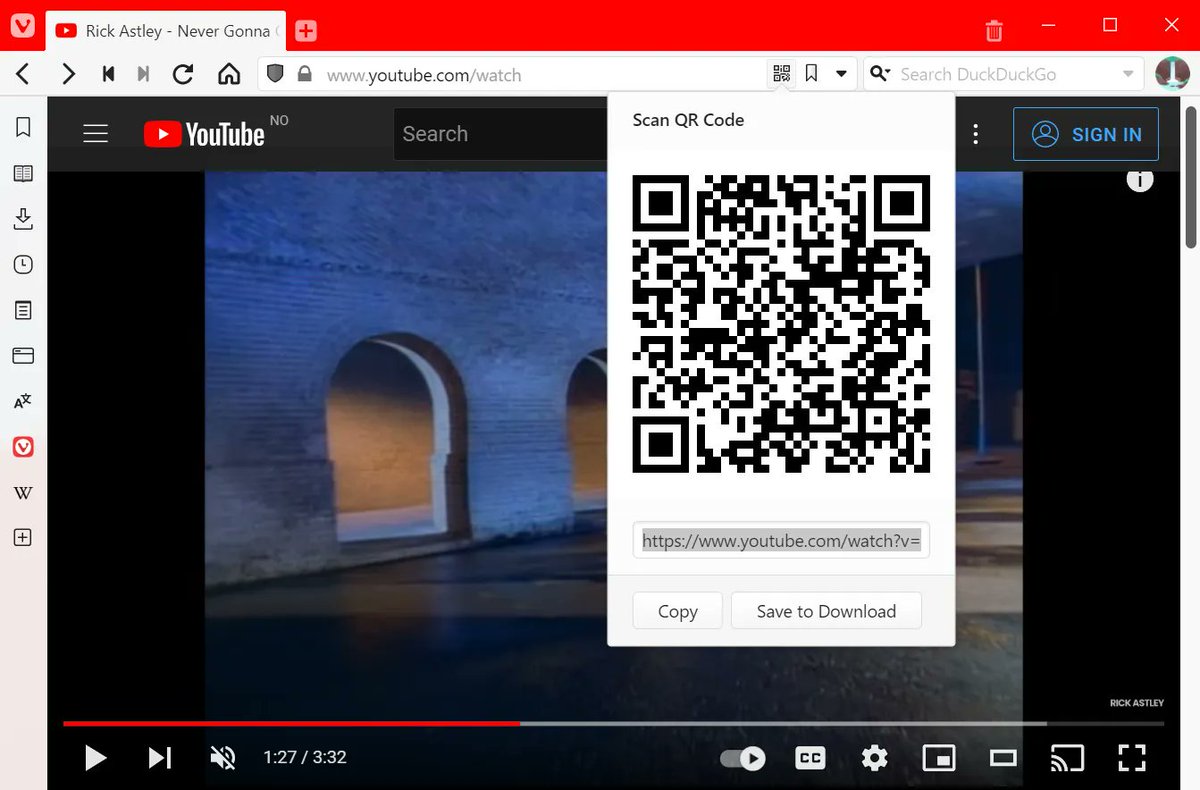Open the Window panel in sidebar
The width and height of the screenshot is (1200, 790).
(23, 356)
